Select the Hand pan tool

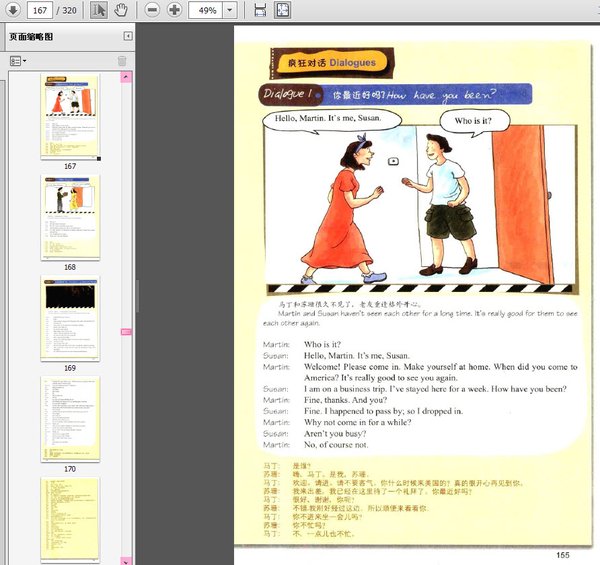(x=121, y=10)
